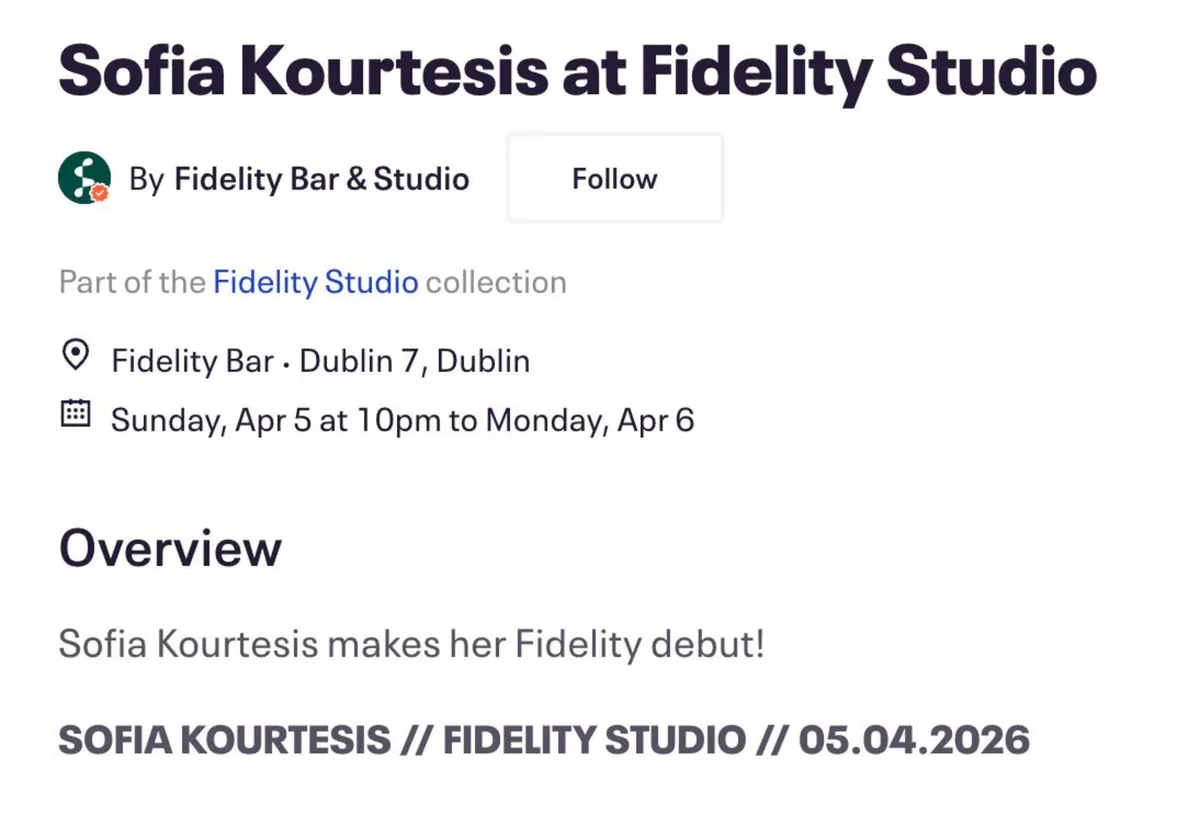Click Follow to subscribe to the organizer
Screen dimensions: 1200x816
[x=614, y=178]
